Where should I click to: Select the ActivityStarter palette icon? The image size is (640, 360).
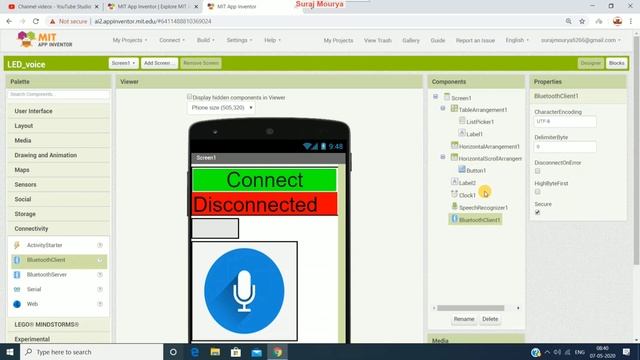pyautogui.click(x=17, y=245)
